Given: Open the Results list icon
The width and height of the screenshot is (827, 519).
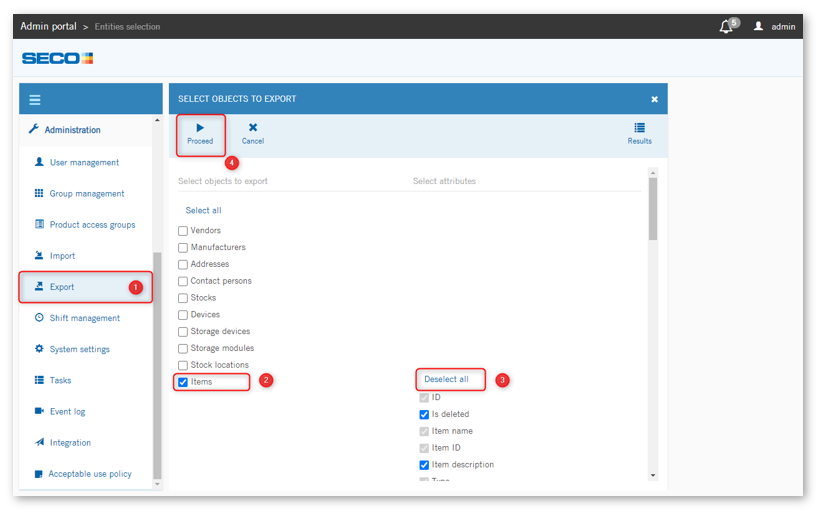Looking at the screenshot, I should 640,127.
